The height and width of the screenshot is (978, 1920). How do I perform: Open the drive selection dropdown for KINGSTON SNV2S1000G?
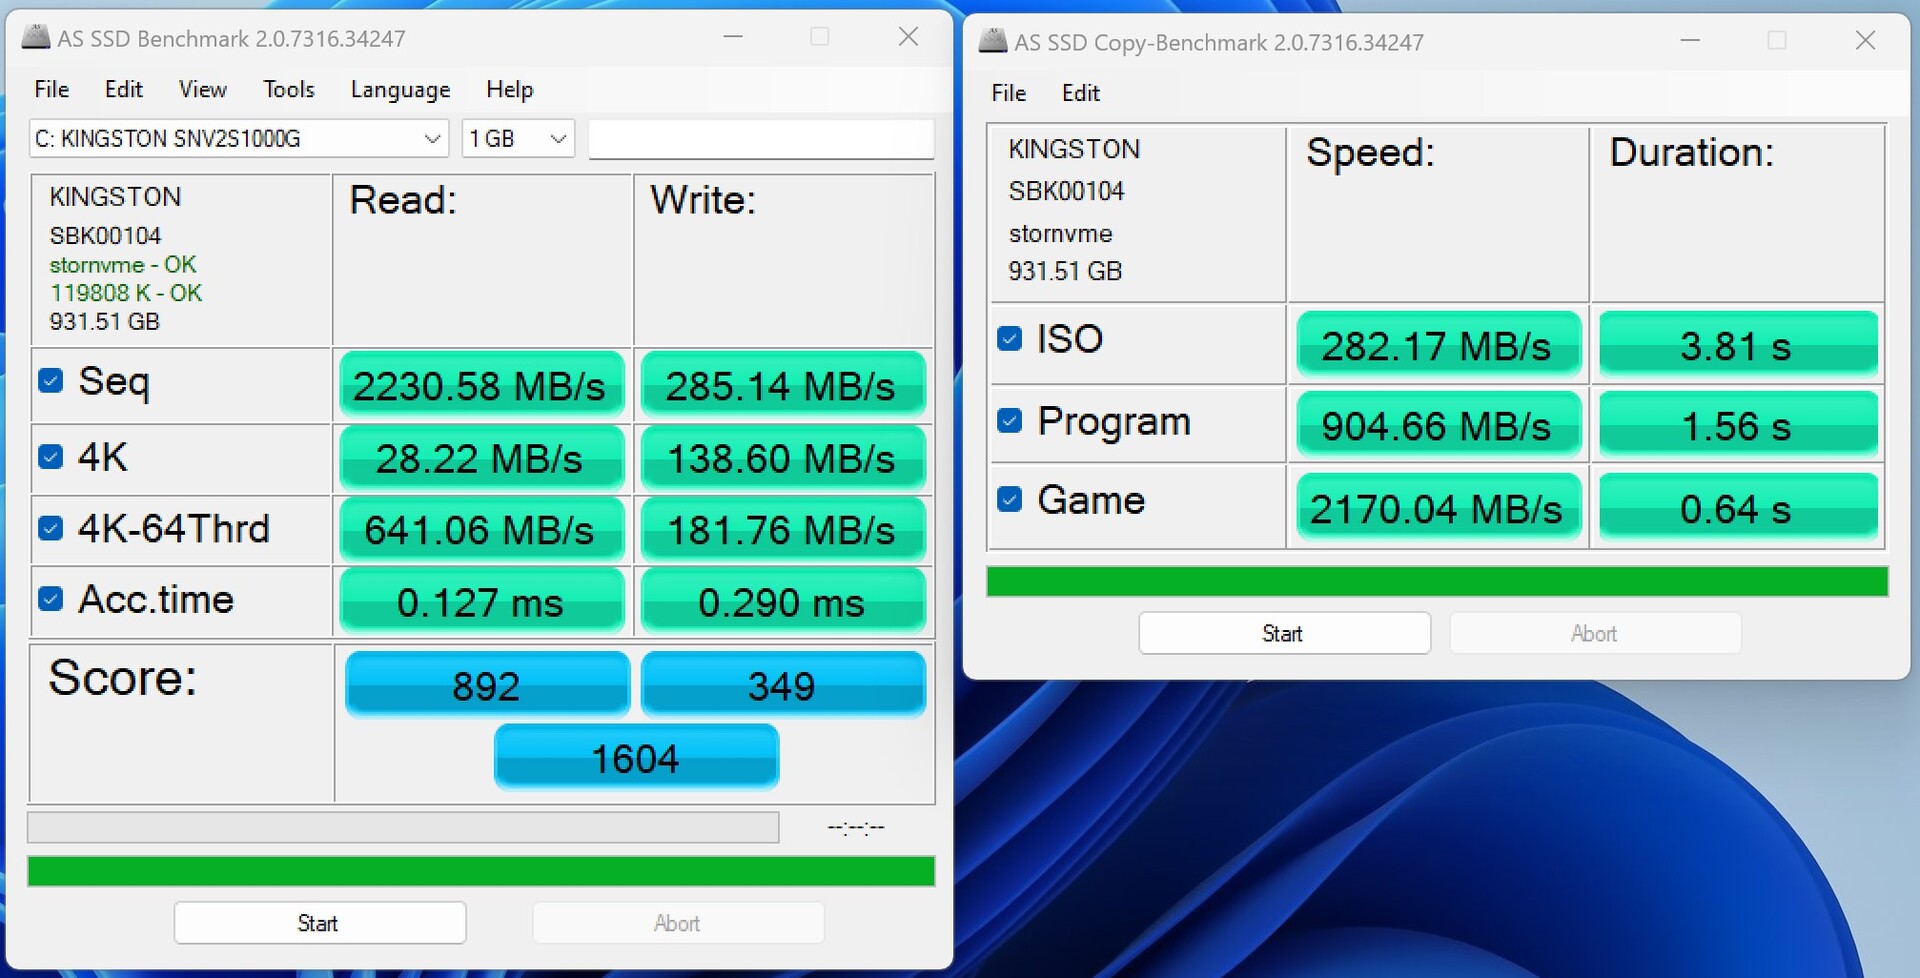pyautogui.click(x=432, y=139)
